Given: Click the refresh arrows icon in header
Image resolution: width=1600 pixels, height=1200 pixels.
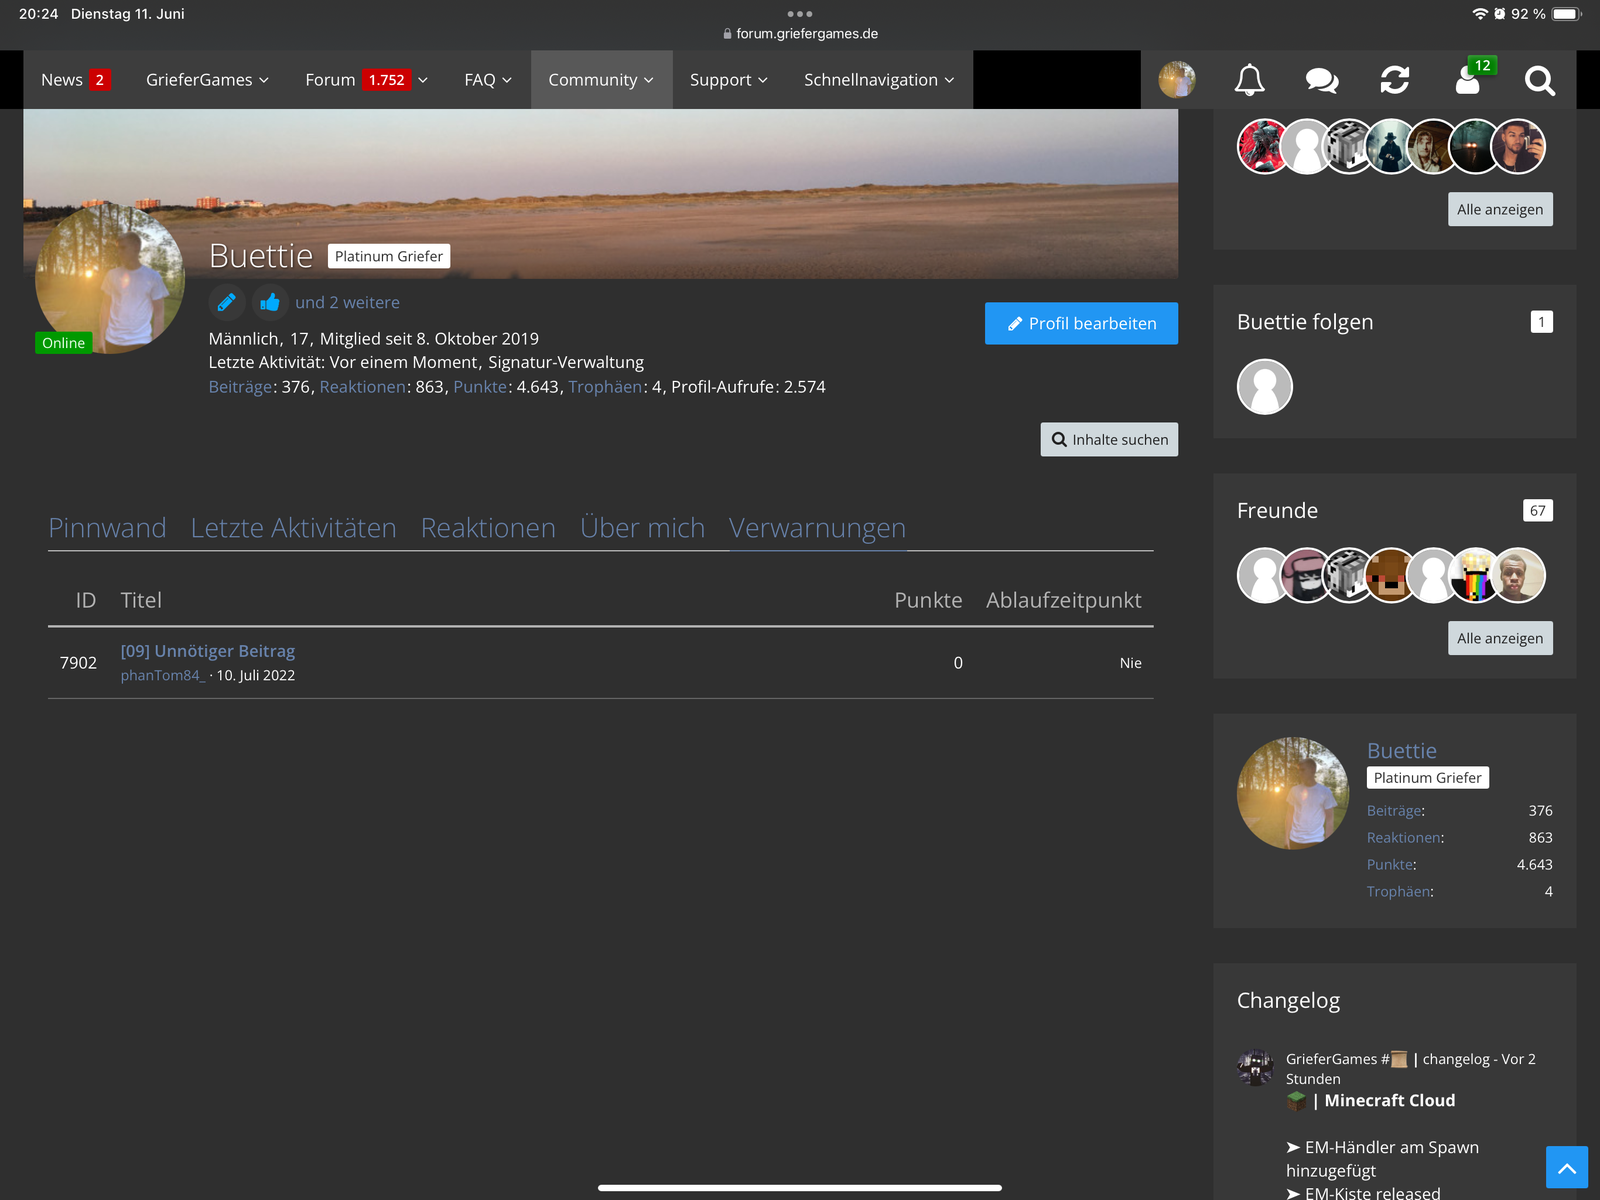Looking at the screenshot, I should point(1395,80).
